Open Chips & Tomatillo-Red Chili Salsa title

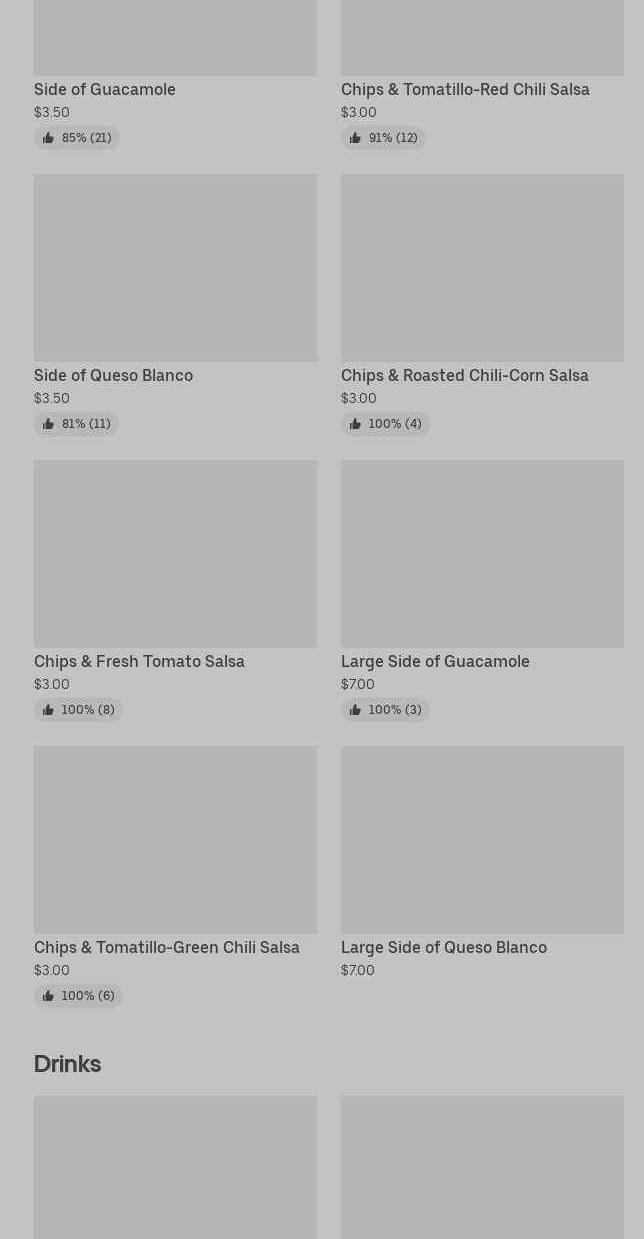pos(465,89)
